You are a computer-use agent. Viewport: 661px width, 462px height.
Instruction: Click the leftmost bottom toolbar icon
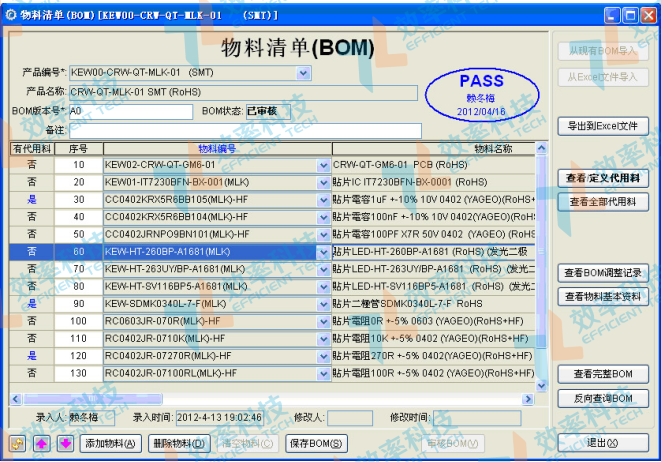click(x=18, y=443)
